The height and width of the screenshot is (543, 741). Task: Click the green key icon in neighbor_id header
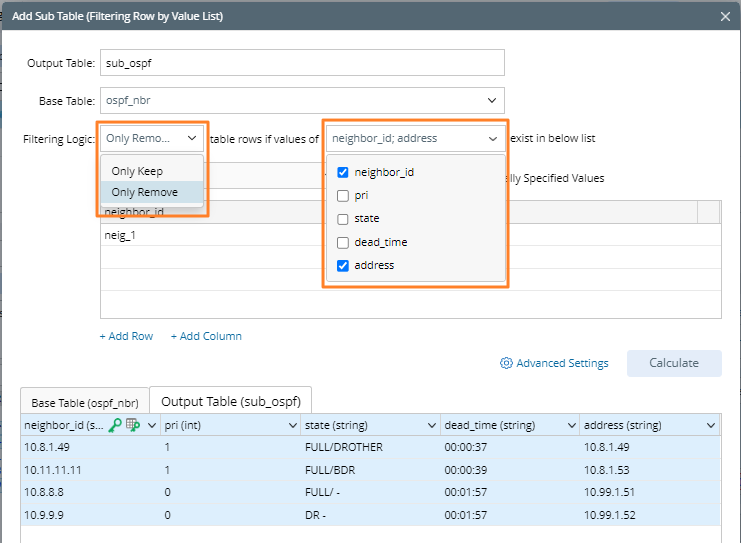coord(115,425)
